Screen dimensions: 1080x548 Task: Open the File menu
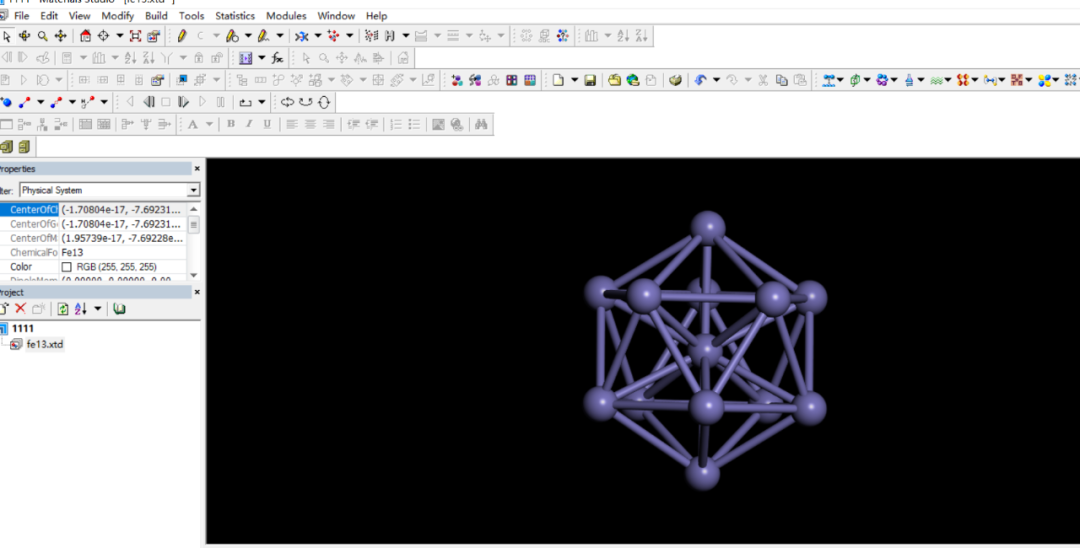point(21,16)
